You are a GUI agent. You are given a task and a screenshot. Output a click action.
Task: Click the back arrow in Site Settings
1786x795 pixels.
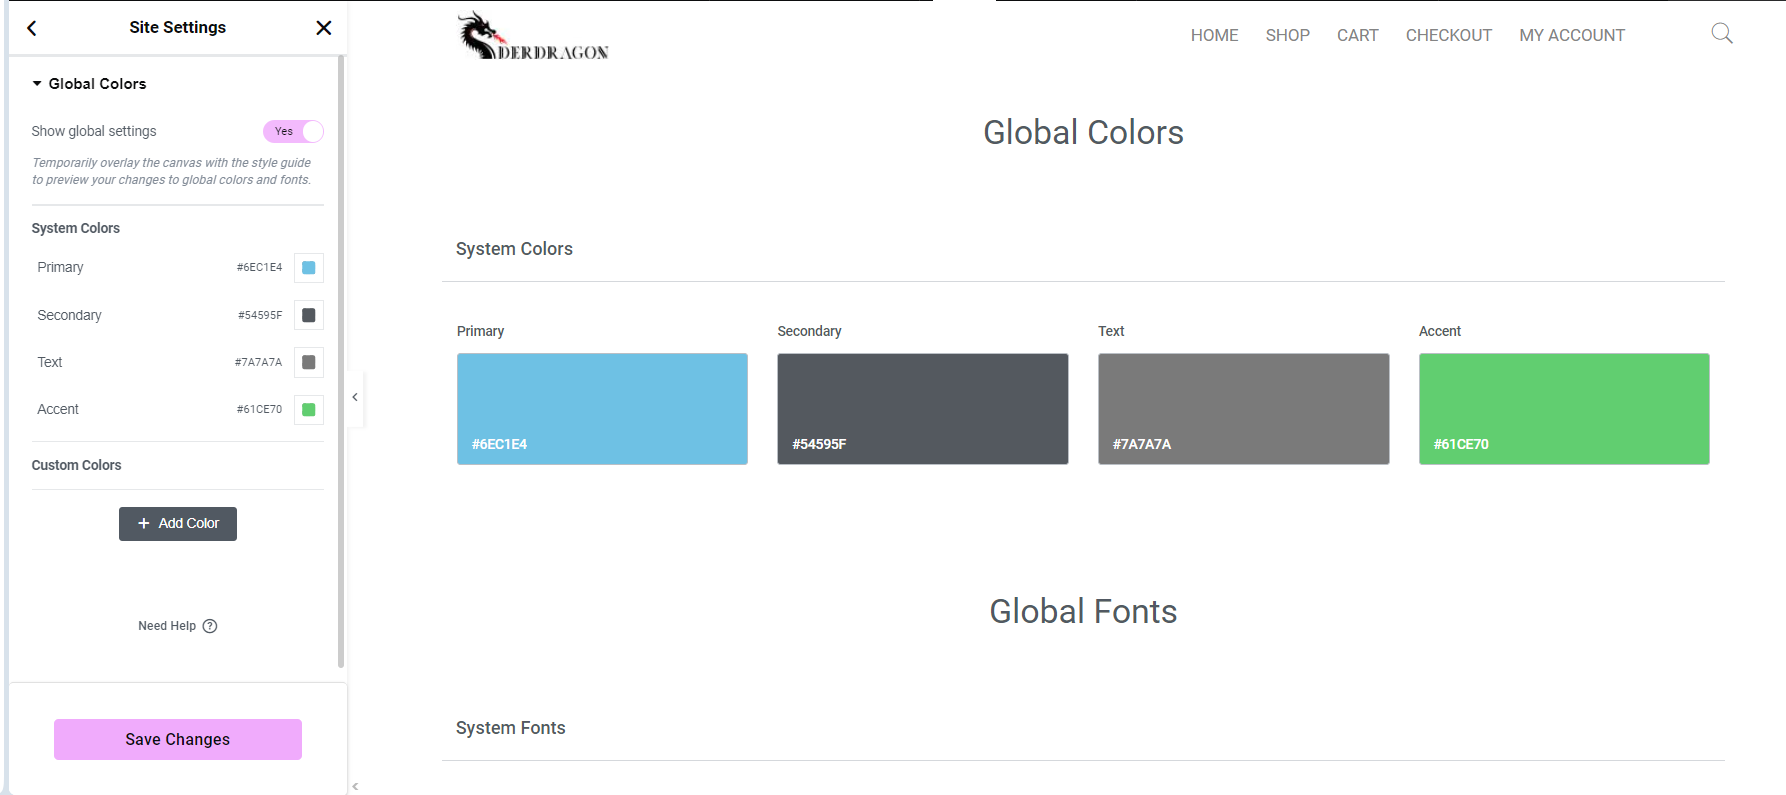(x=32, y=28)
